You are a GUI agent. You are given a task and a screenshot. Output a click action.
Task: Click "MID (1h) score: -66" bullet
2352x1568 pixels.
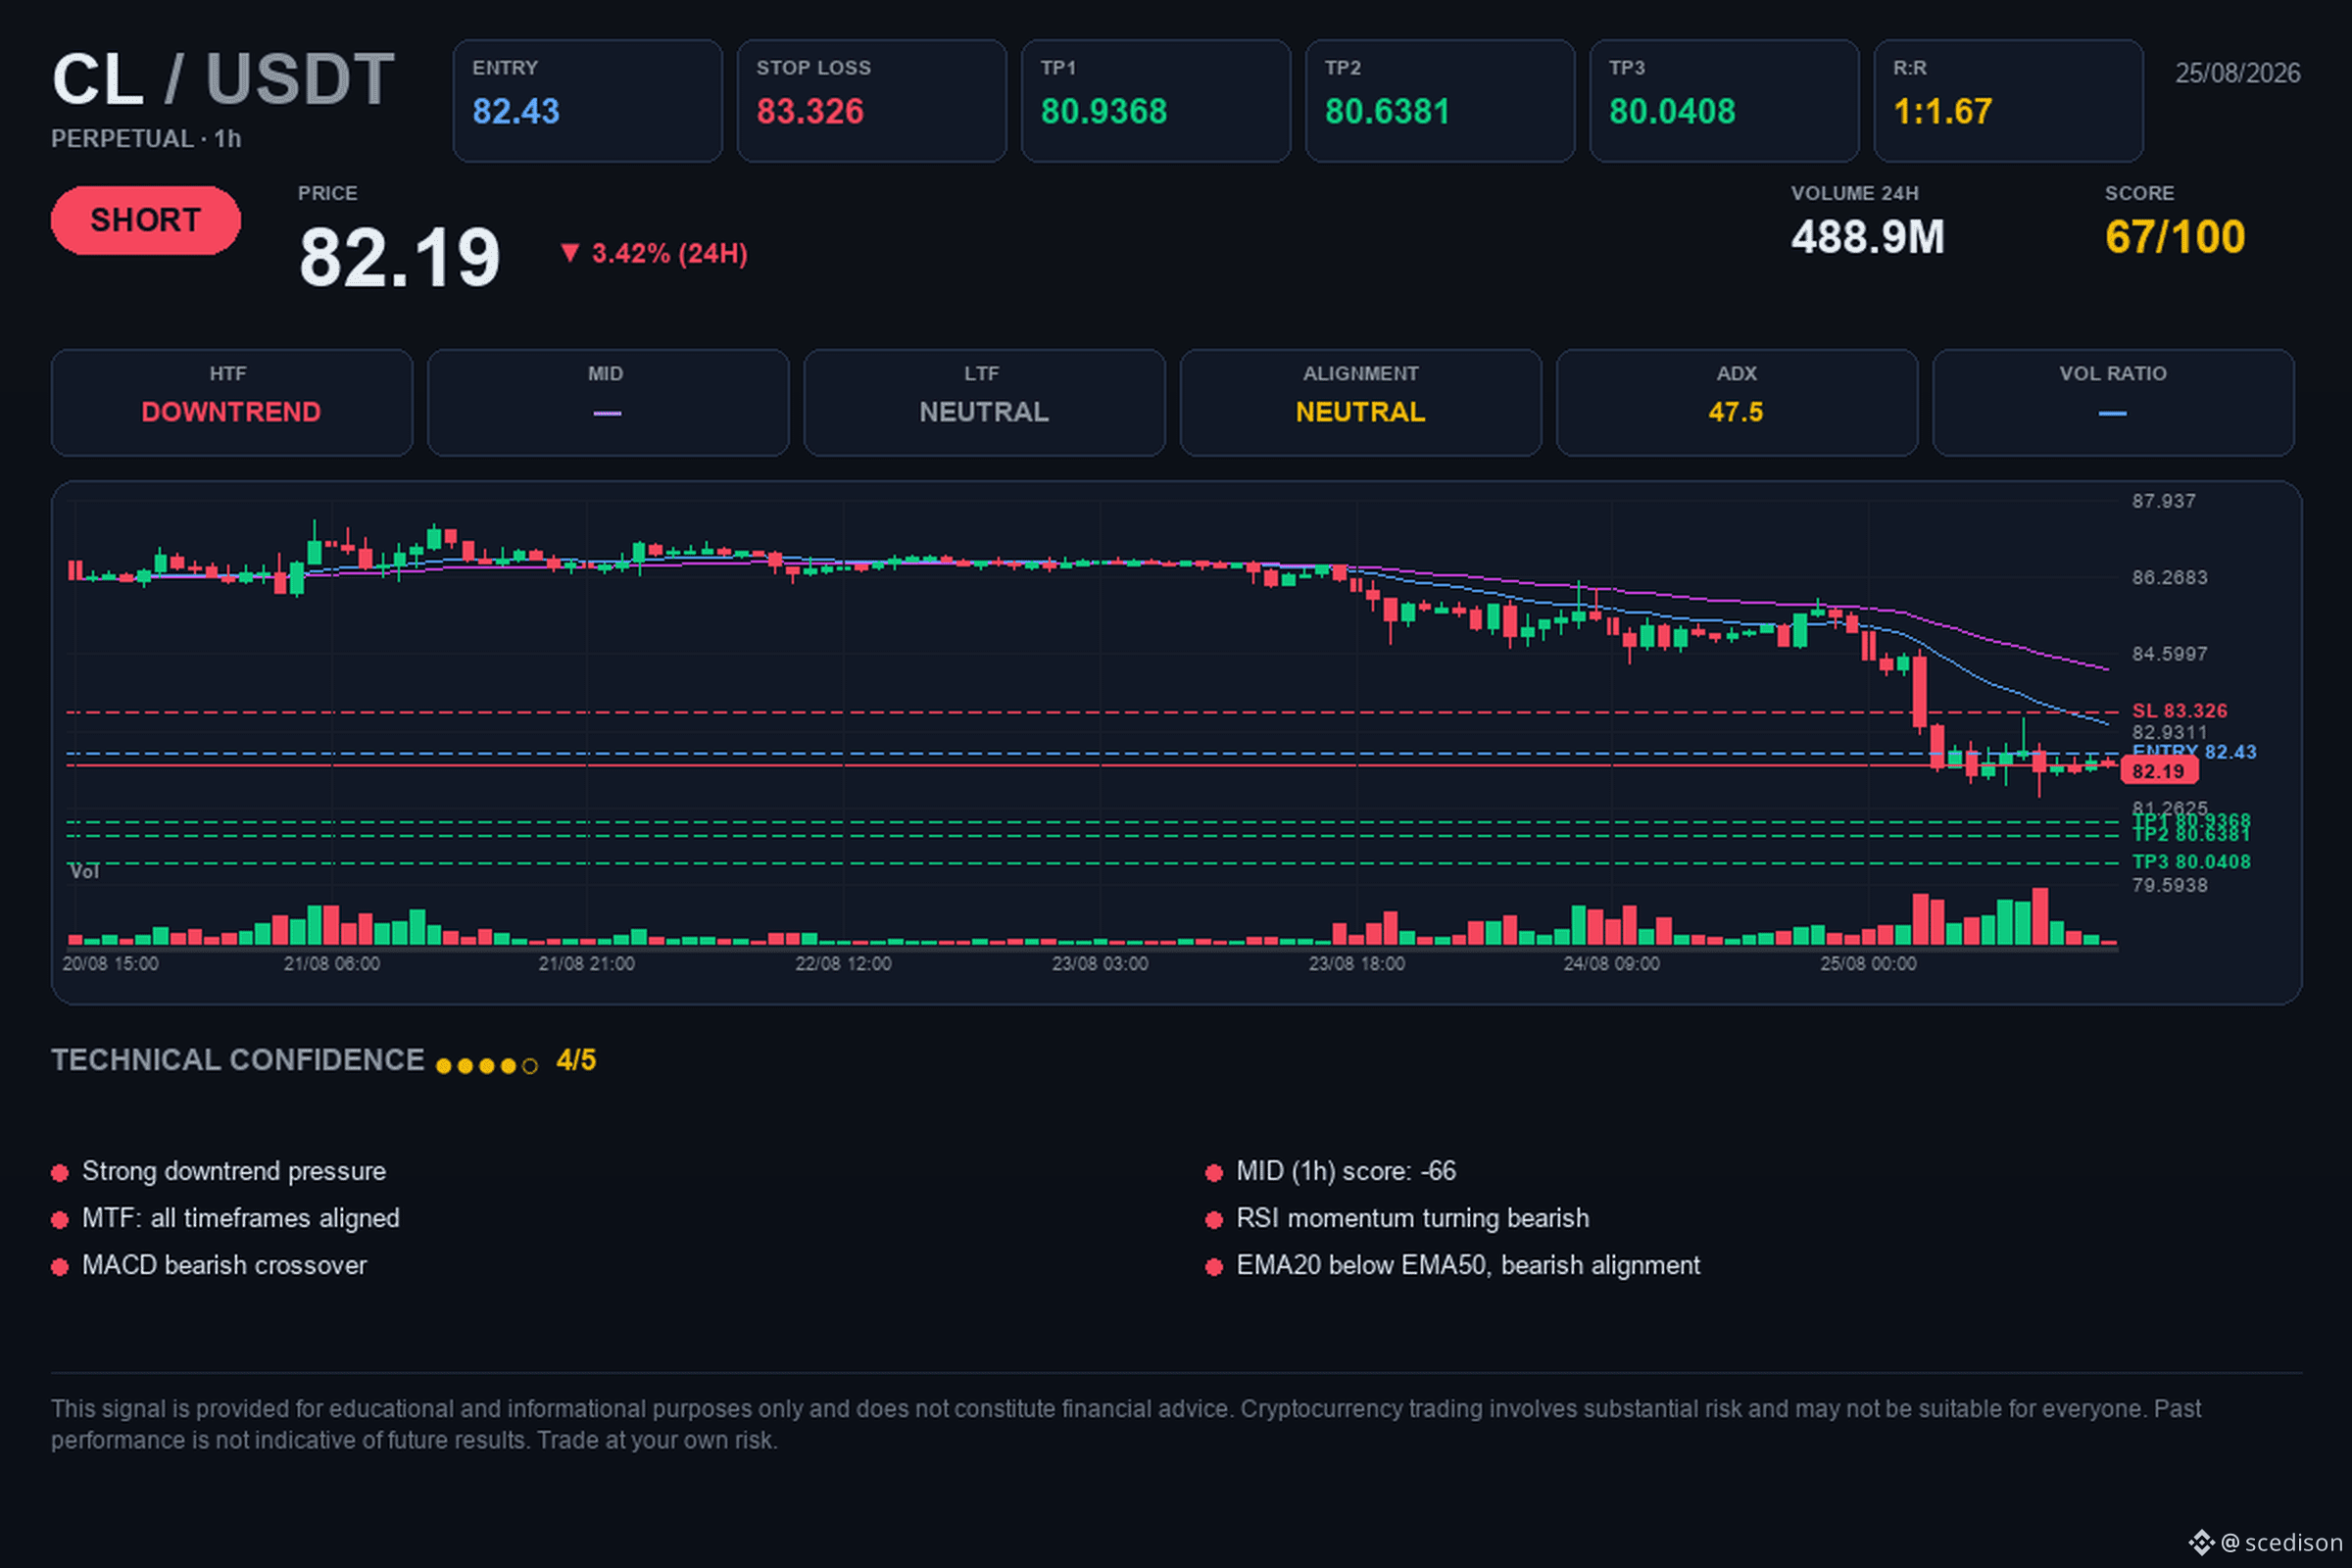1346,1171
